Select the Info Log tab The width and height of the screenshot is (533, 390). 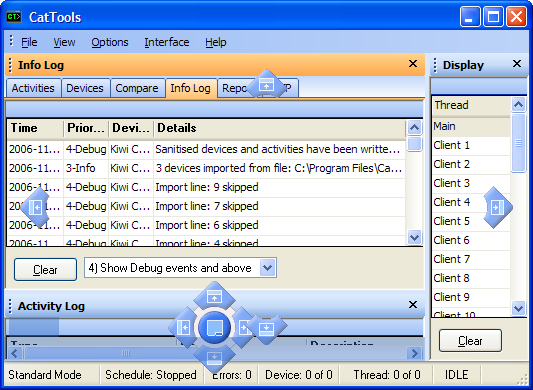coord(190,88)
